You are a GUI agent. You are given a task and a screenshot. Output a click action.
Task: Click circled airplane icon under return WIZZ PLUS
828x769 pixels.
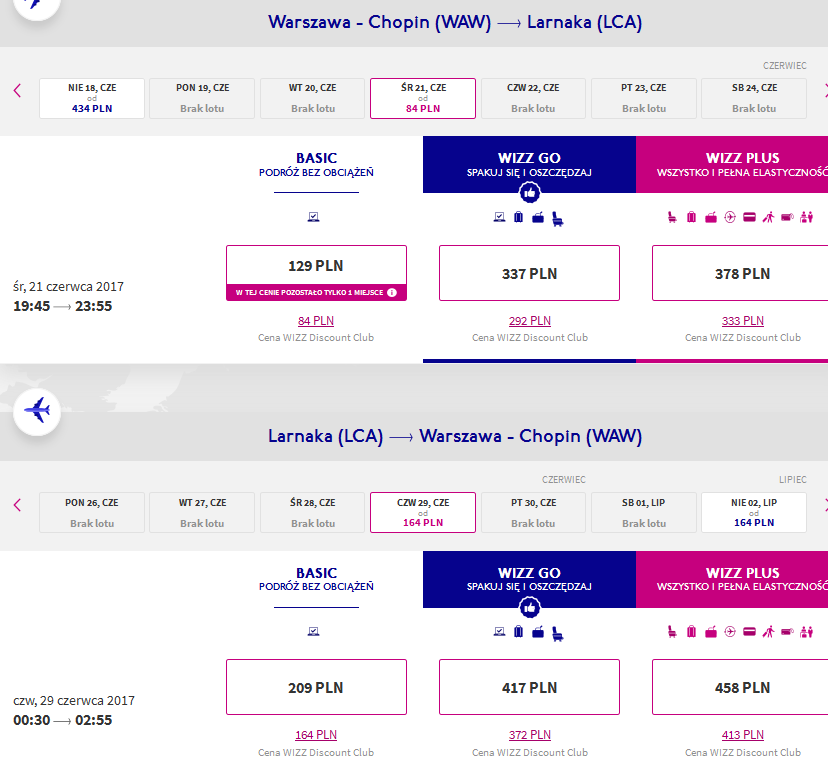click(730, 632)
